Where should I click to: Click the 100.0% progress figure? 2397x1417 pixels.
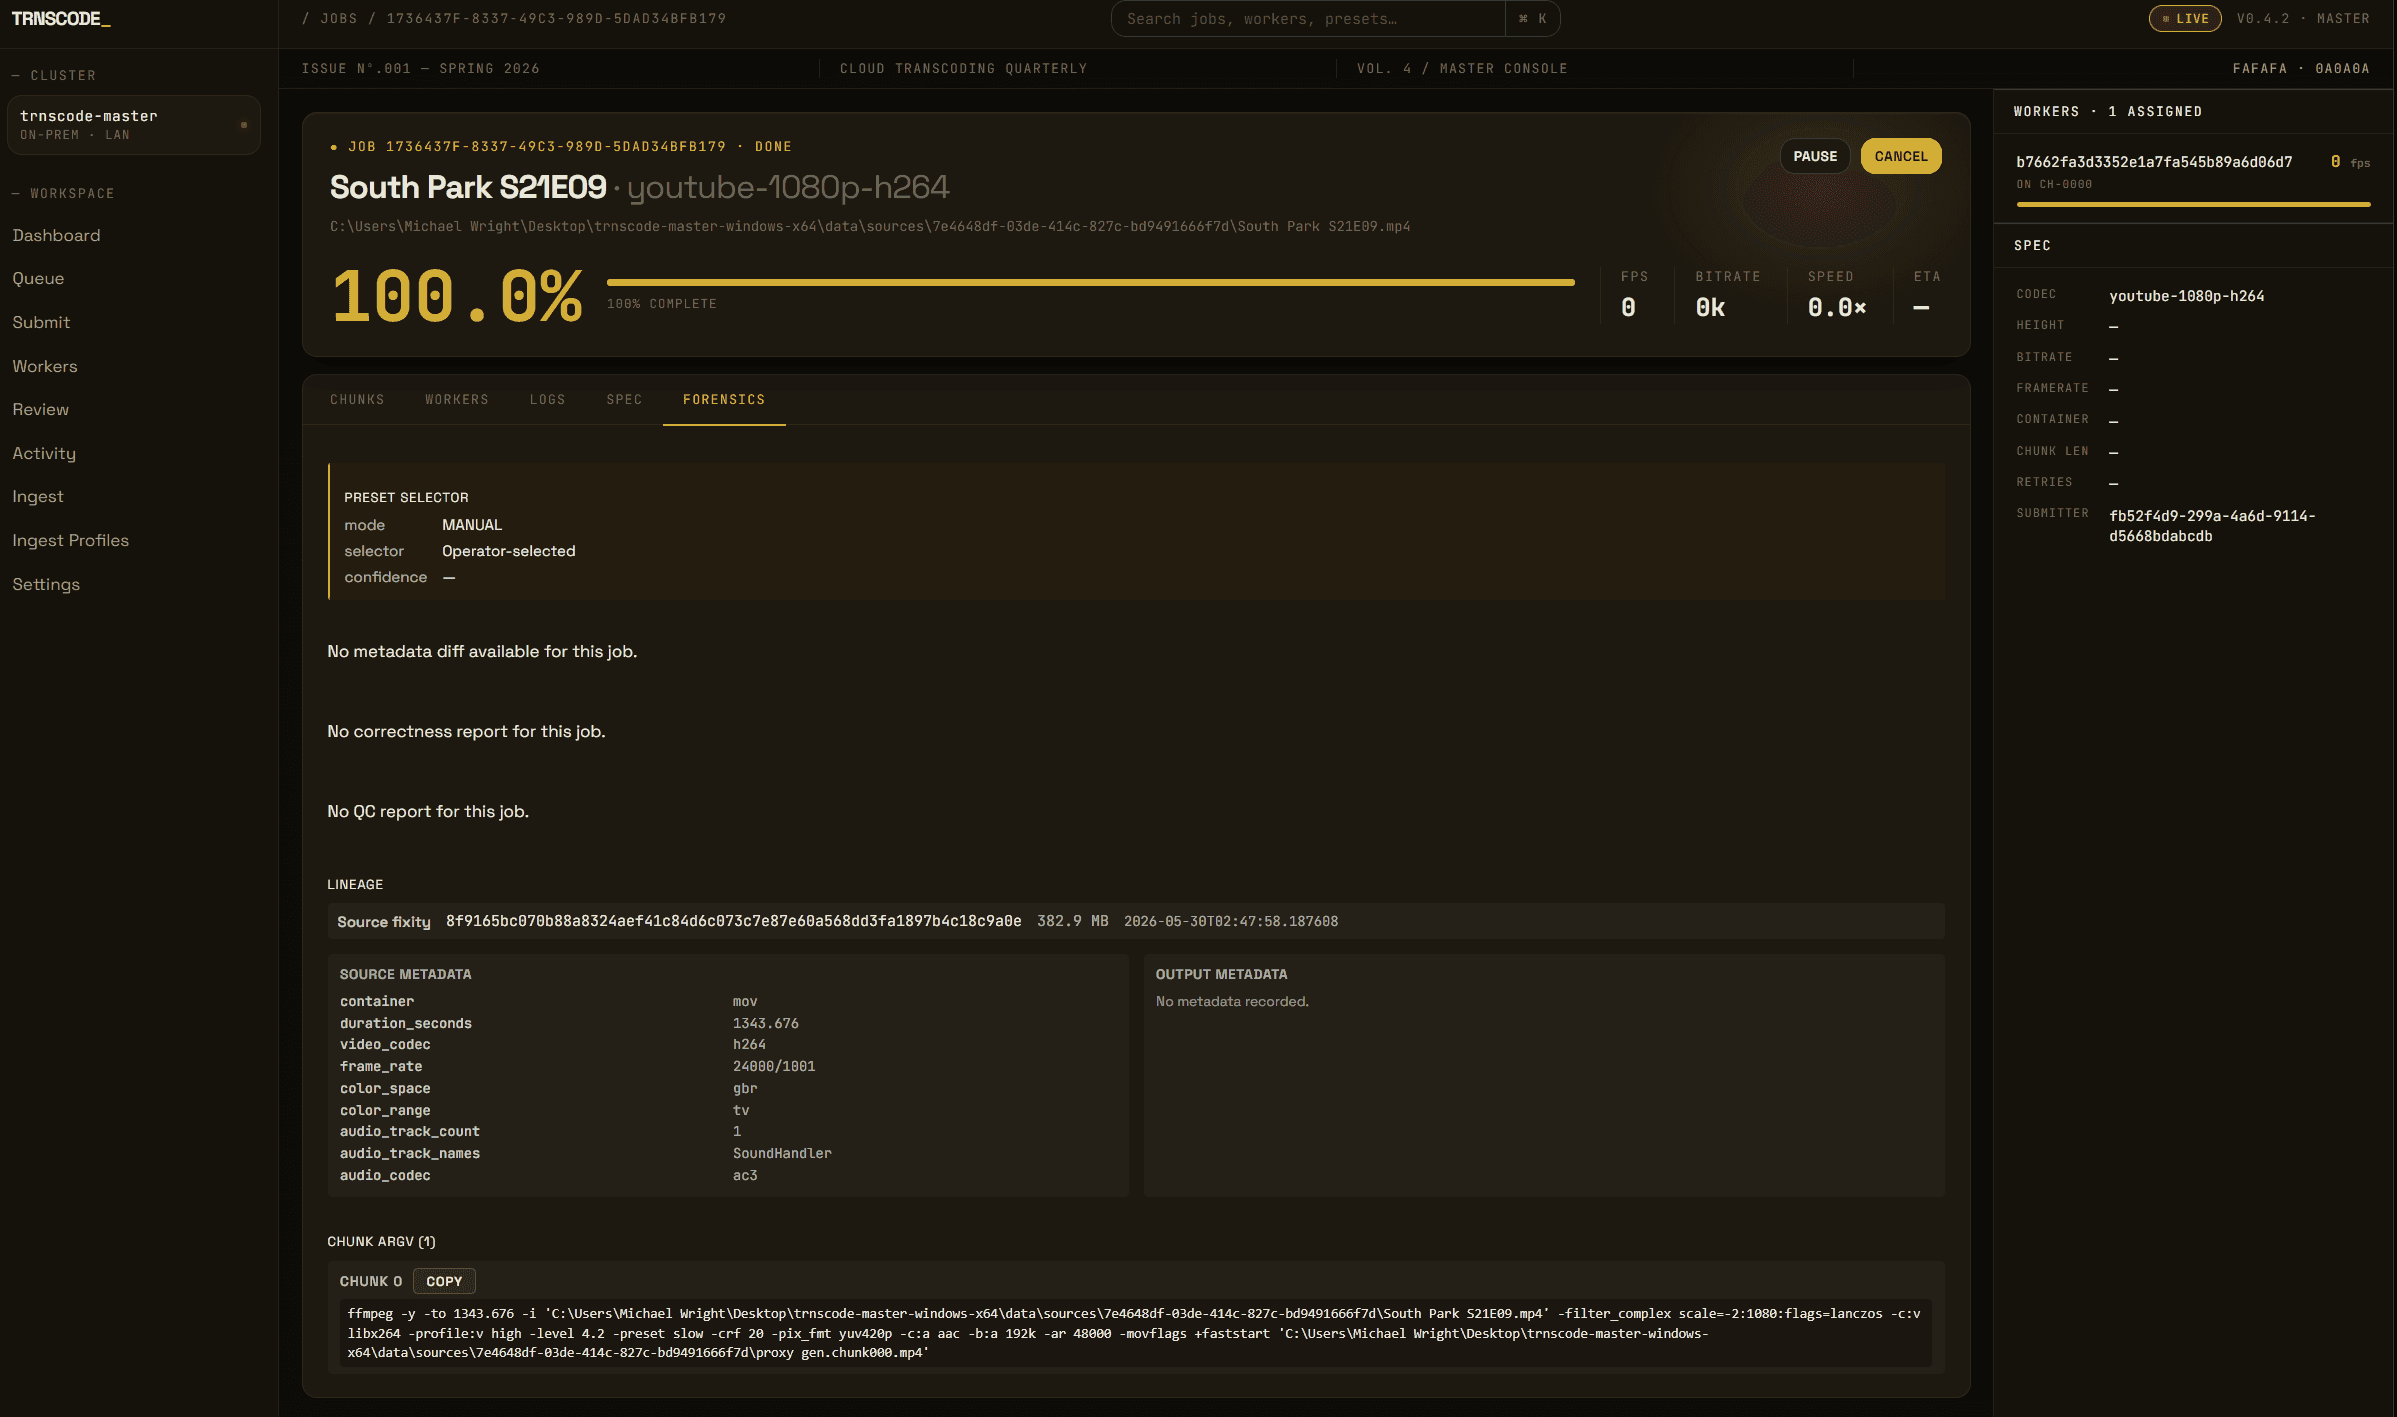click(x=457, y=296)
